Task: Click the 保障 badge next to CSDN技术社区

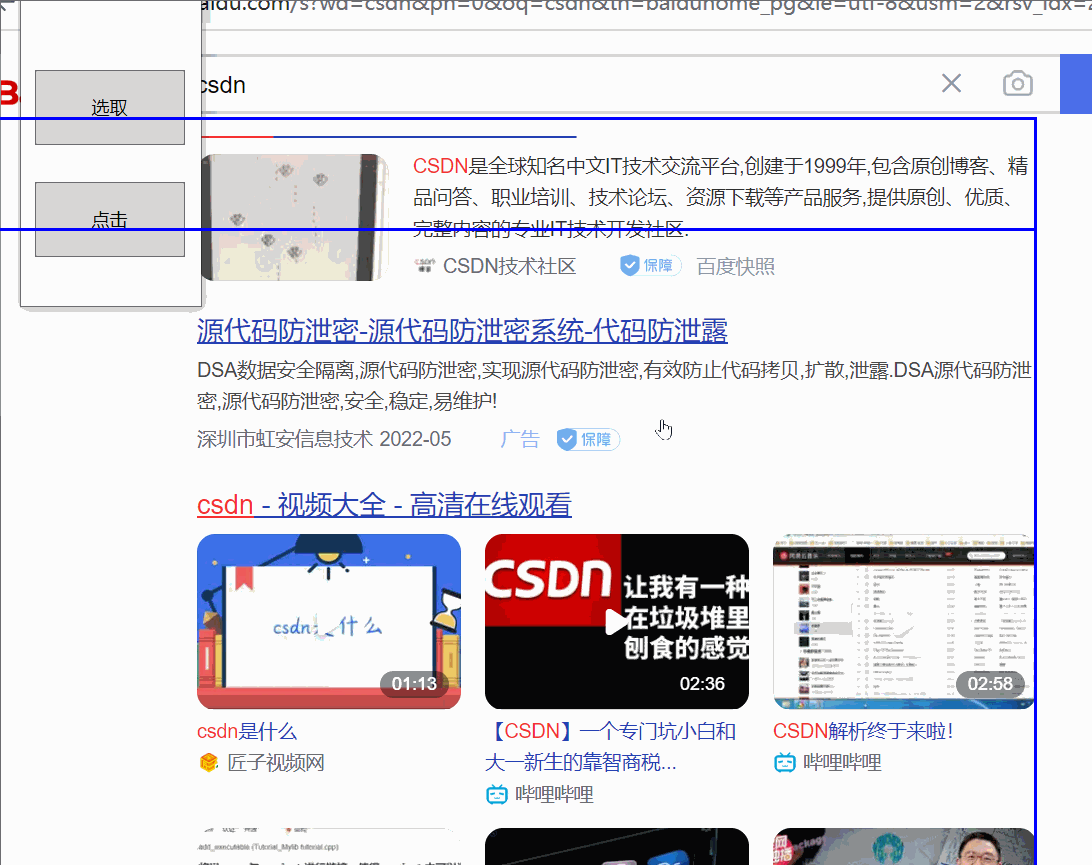Action: pos(650,265)
